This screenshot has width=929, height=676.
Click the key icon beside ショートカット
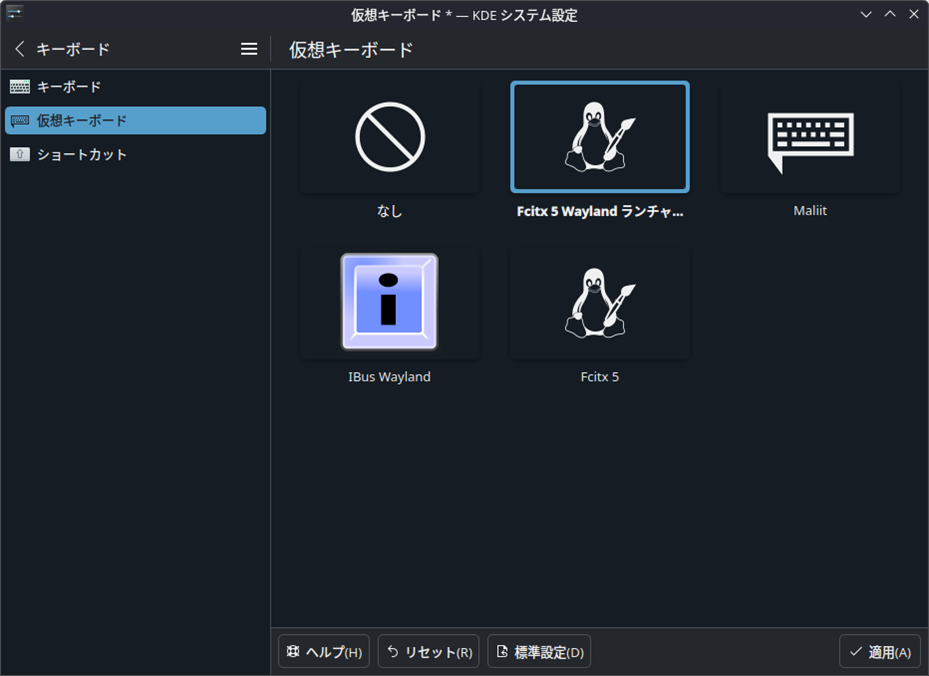pyautogui.click(x=18, y=154)
